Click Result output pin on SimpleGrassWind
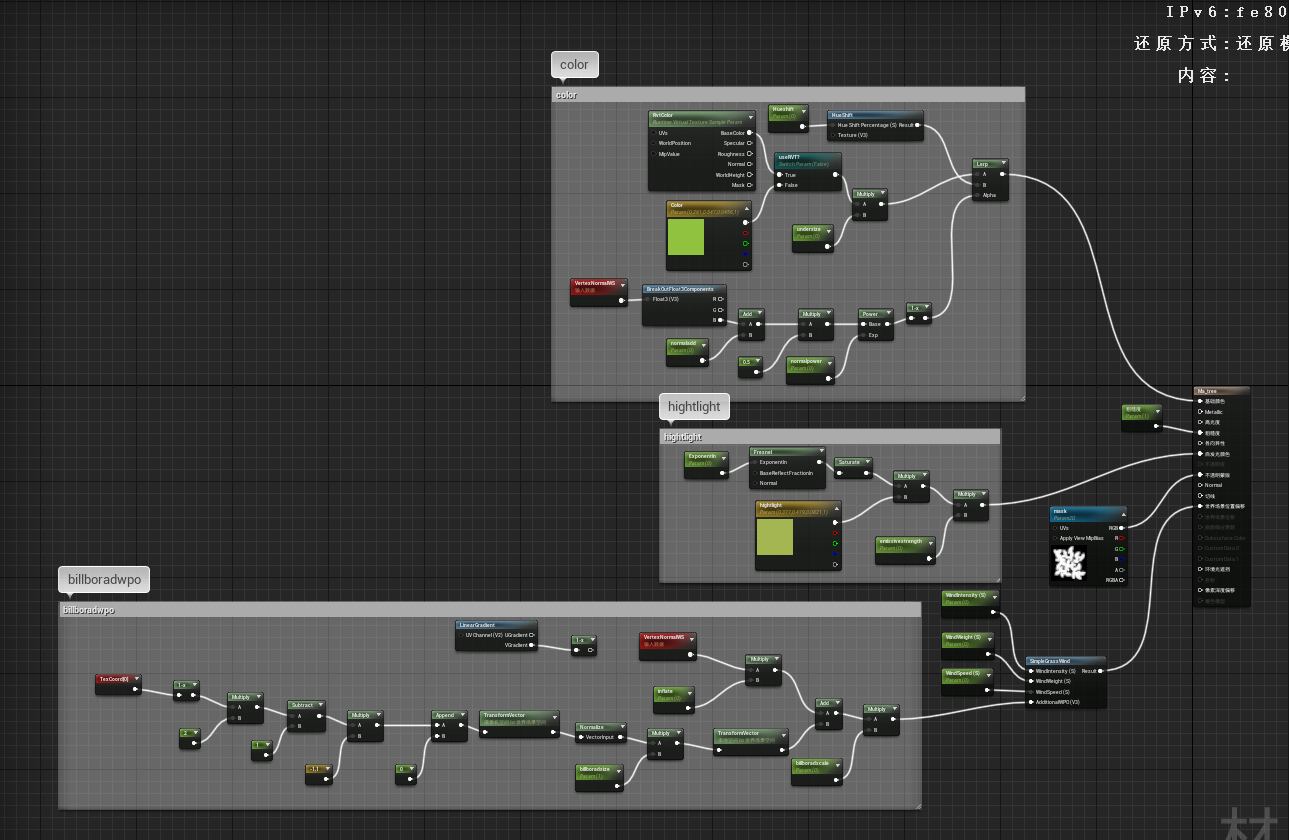This screenshot has width=1289, height=840. (1101, 671)
